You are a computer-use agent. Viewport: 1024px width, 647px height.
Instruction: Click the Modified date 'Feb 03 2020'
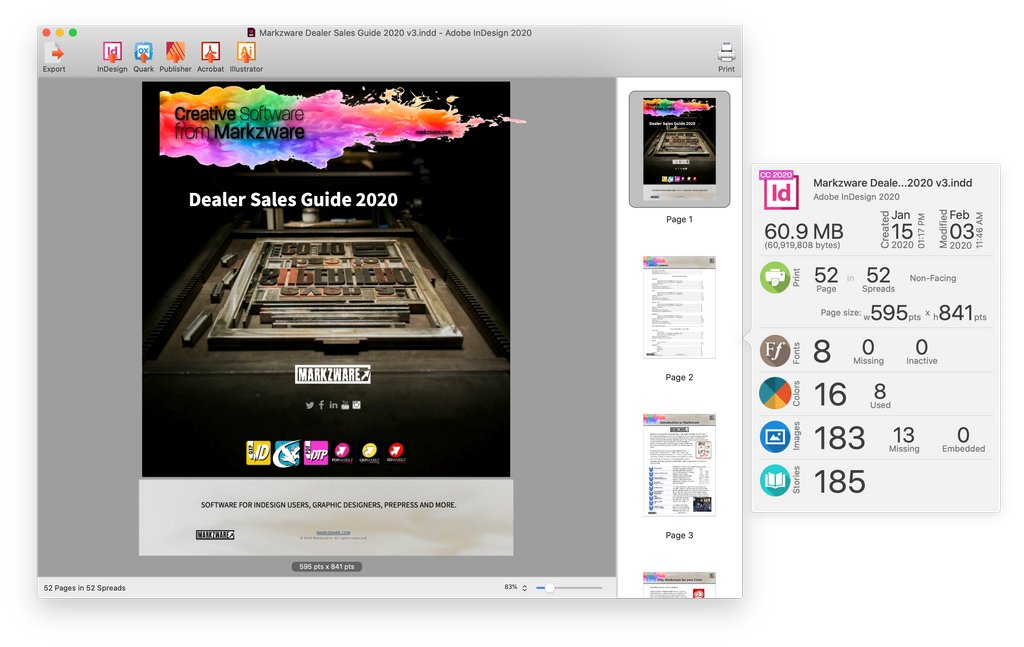(961, 230)
